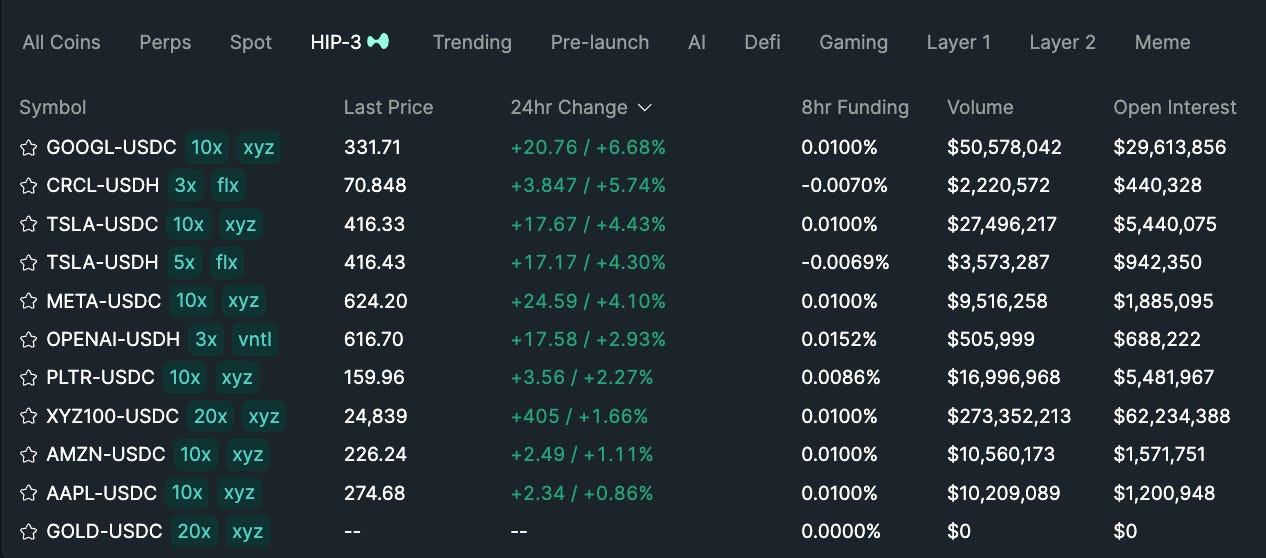The image size is (1266, 558).
Task: Click last price 331.71
Action: click(372, 148)
